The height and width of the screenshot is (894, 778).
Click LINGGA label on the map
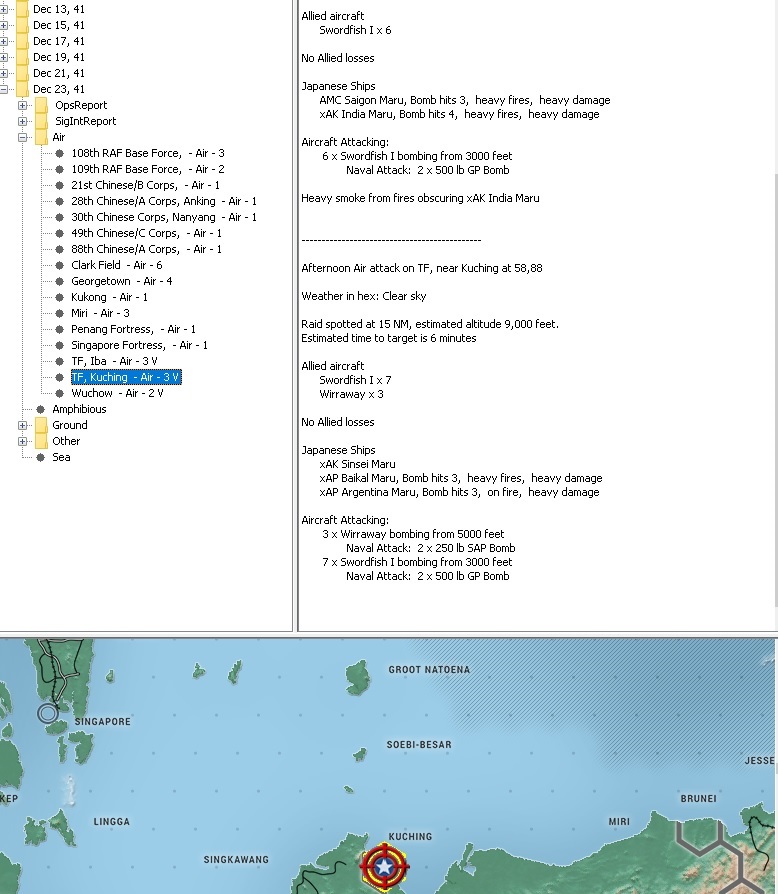pos(112,822)
